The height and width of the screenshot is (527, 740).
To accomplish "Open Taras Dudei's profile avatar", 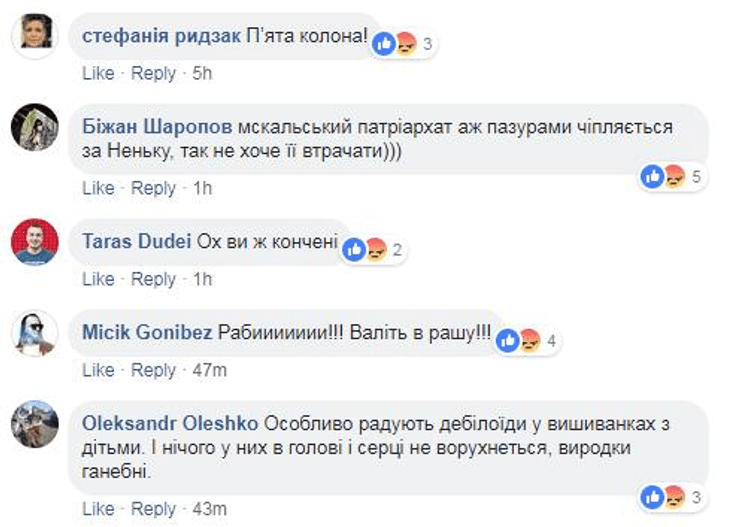I will (x=34, y=242).
